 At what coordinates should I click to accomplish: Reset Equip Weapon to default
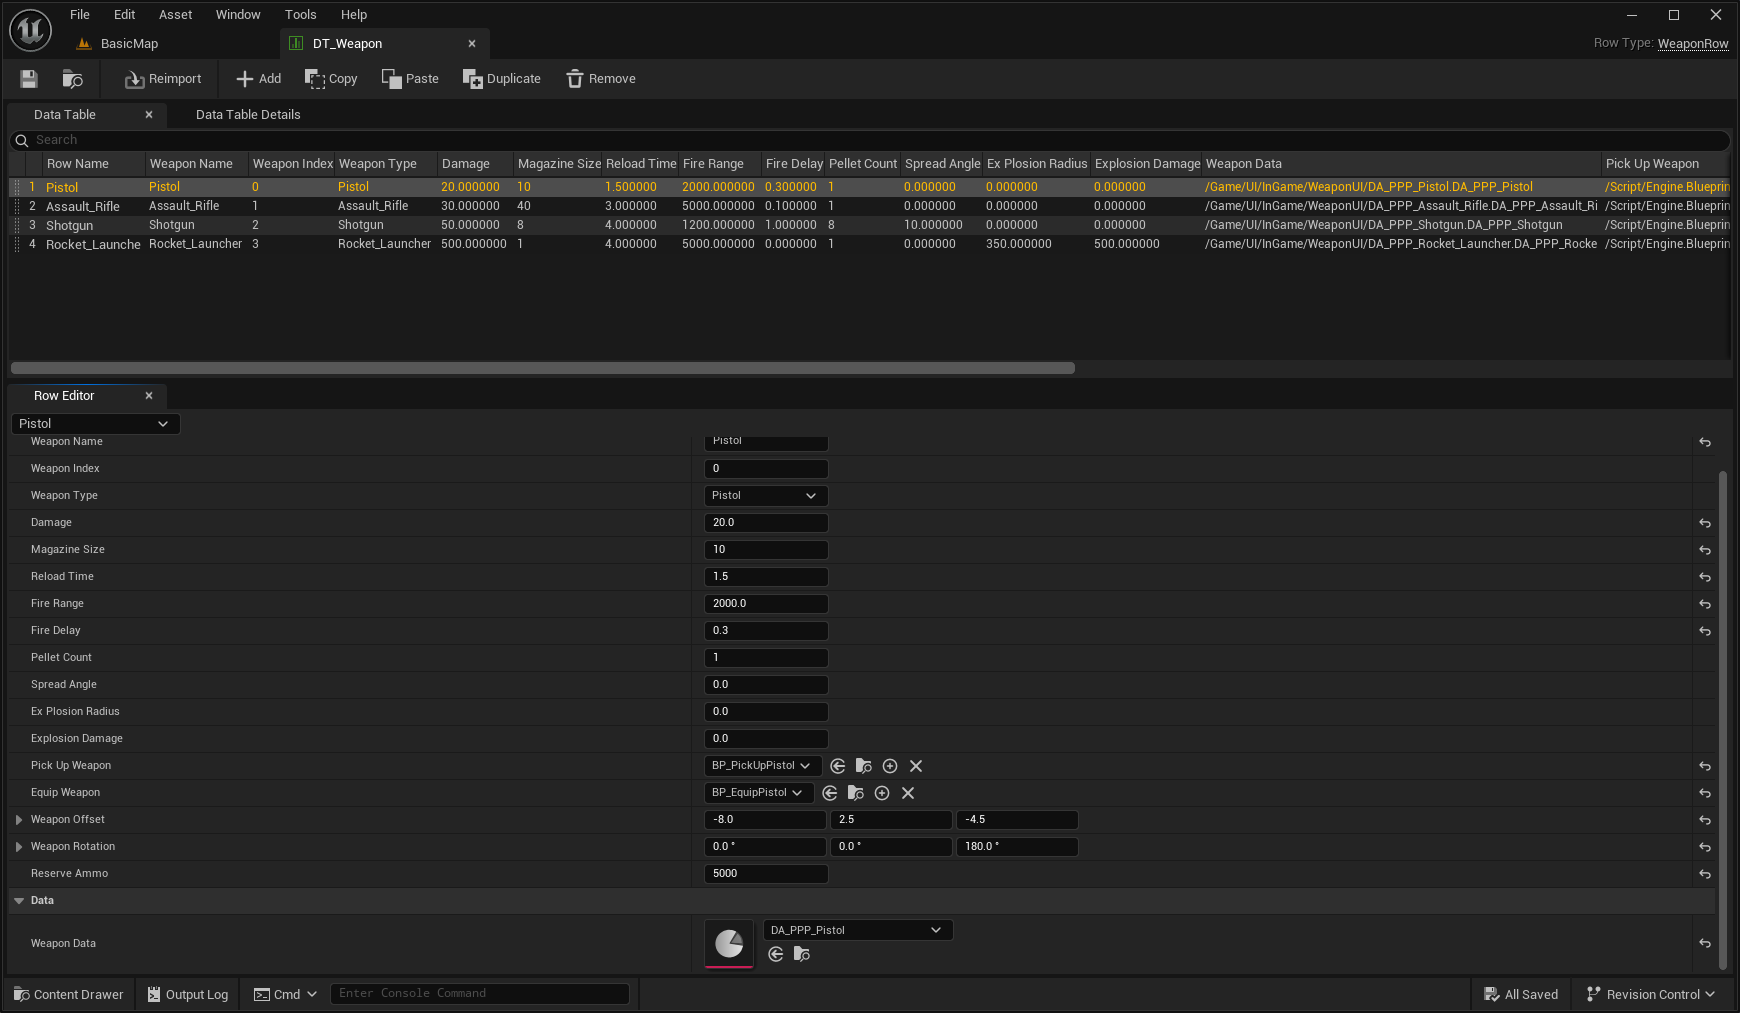[x=1705, y=793]
